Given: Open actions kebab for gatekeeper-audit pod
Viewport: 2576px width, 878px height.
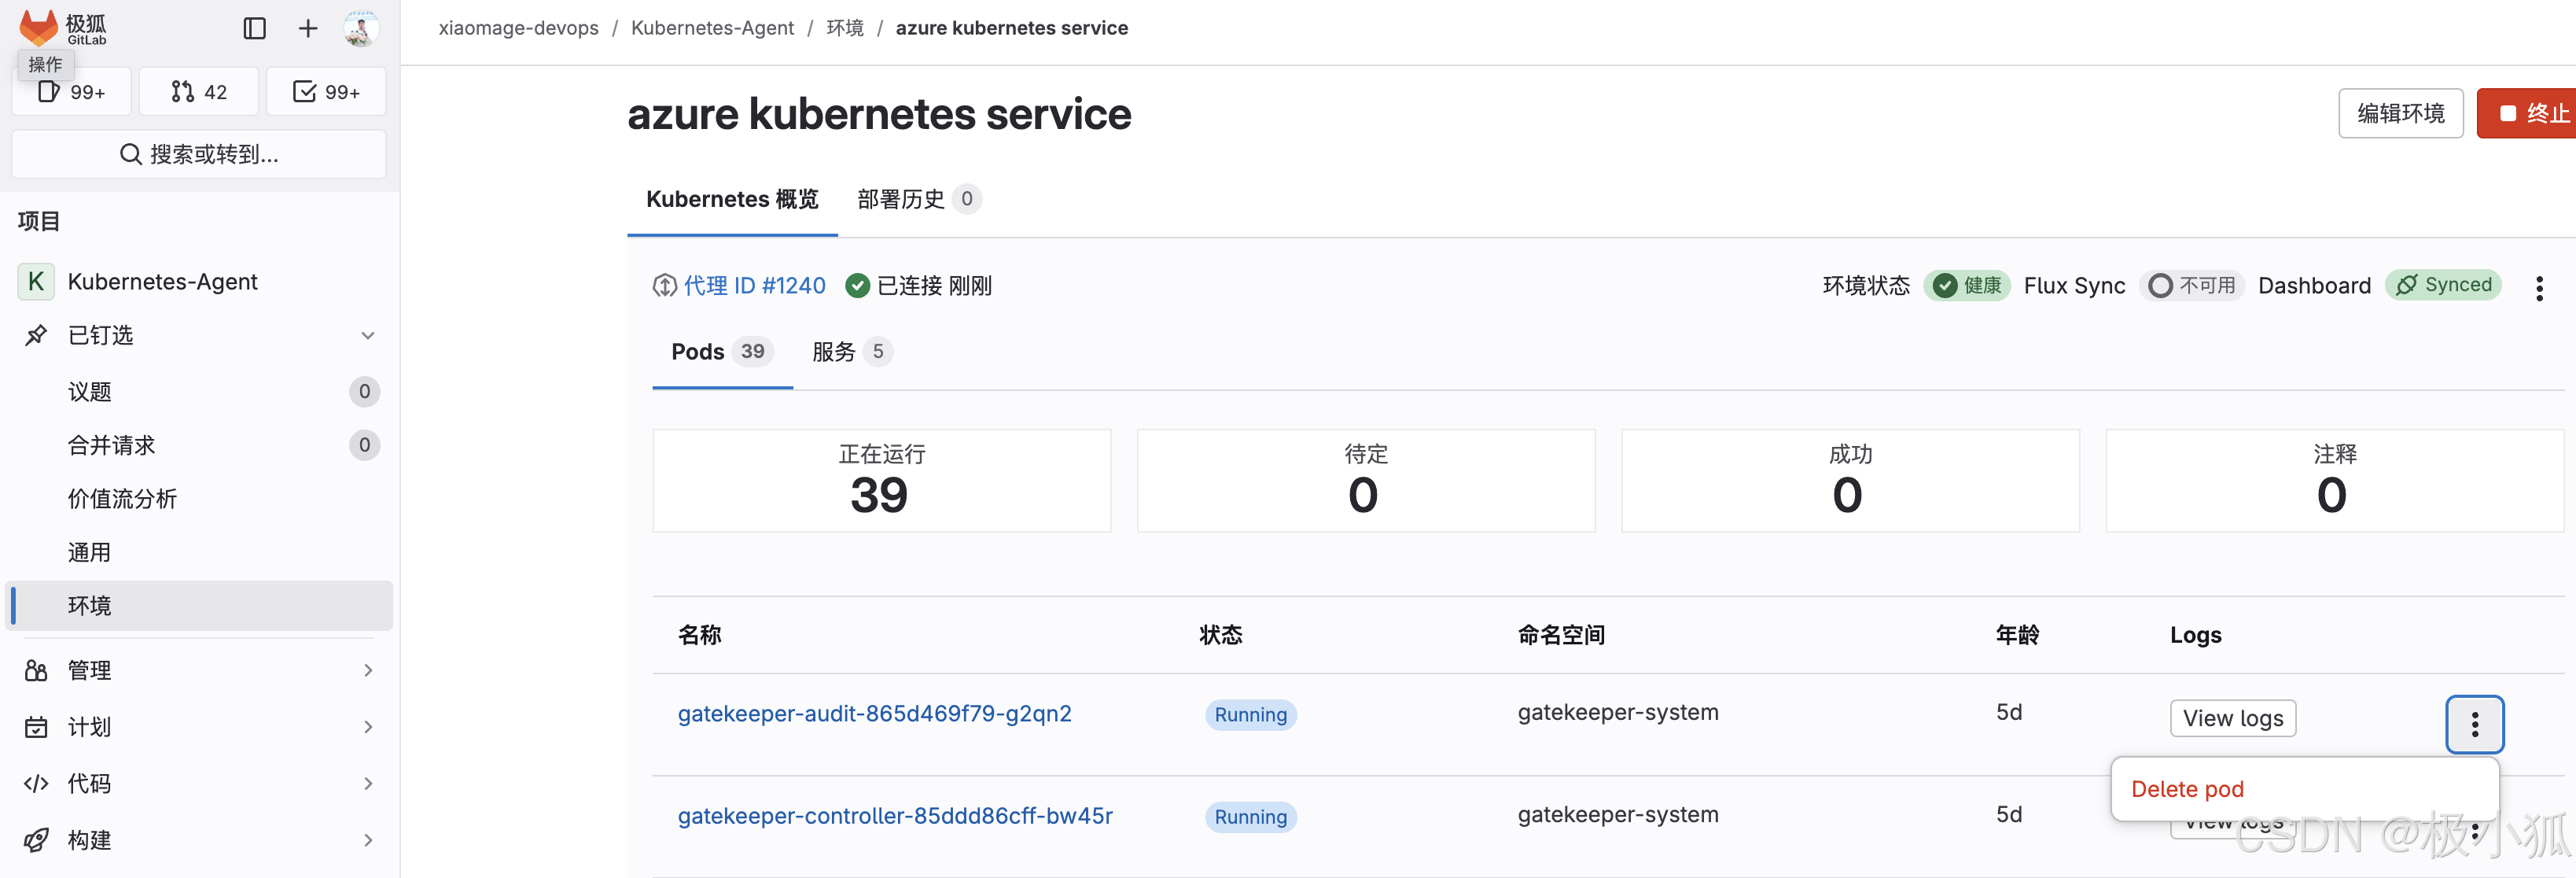Looking at the screenshot, I should tap(2474, 724).
